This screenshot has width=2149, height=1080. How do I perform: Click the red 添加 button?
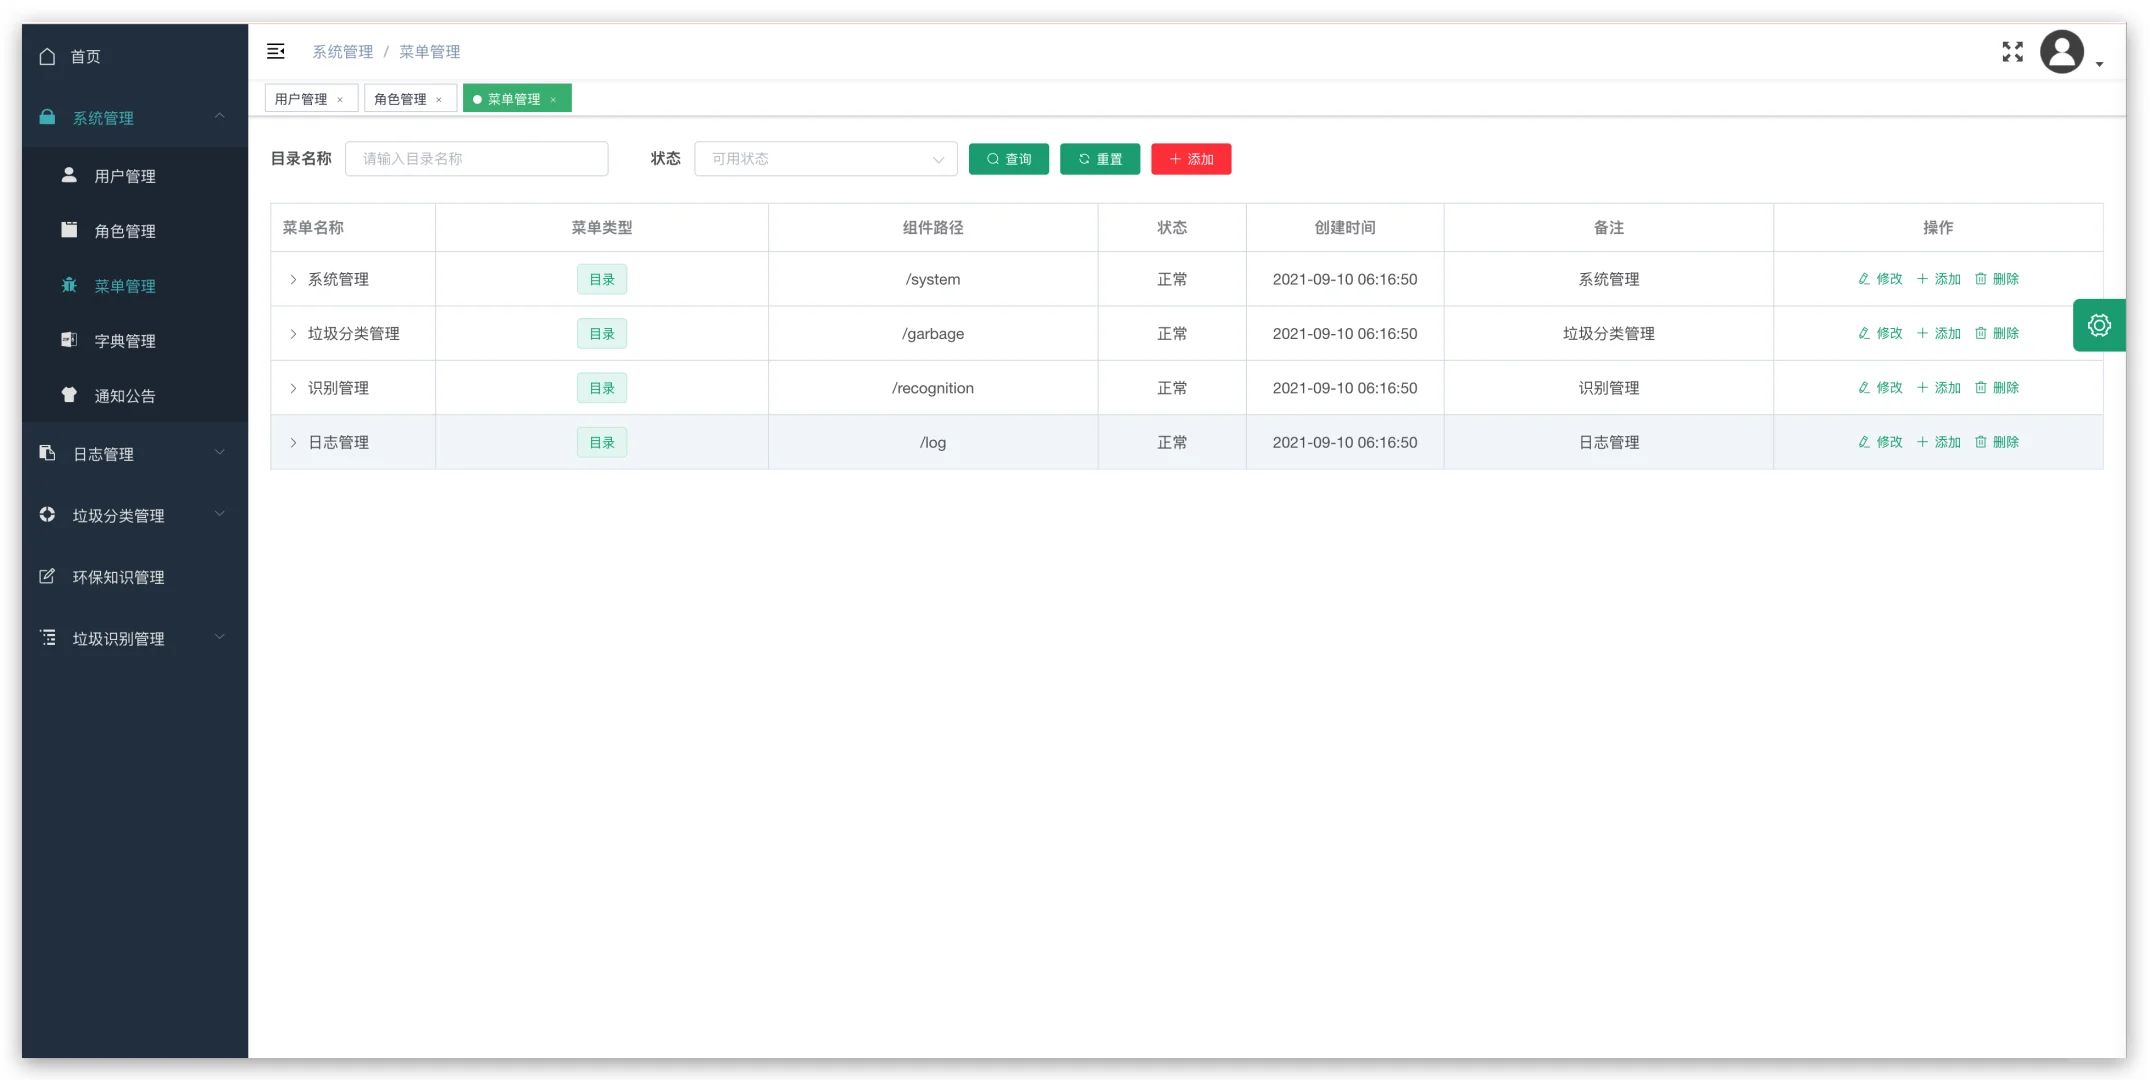pos(1190,159)
